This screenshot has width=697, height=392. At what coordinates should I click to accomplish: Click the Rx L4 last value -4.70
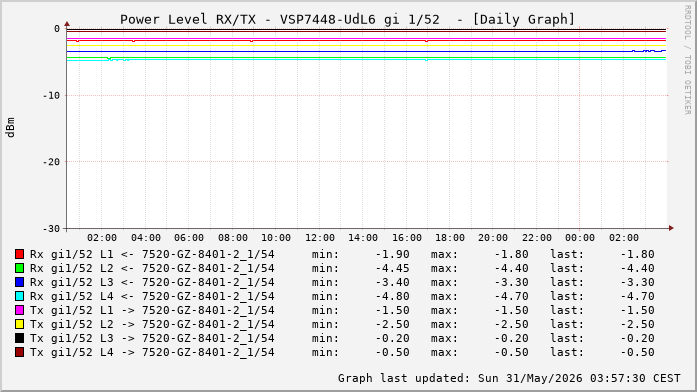[637, 296]
